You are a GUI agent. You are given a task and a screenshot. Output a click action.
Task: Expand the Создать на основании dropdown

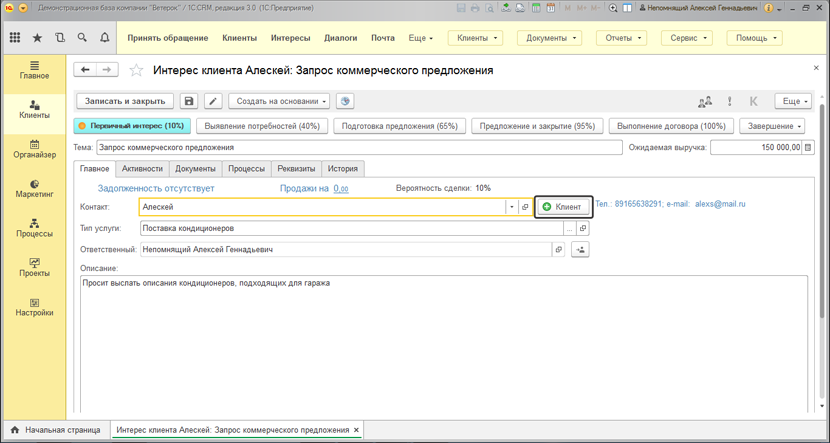[281, 101]
